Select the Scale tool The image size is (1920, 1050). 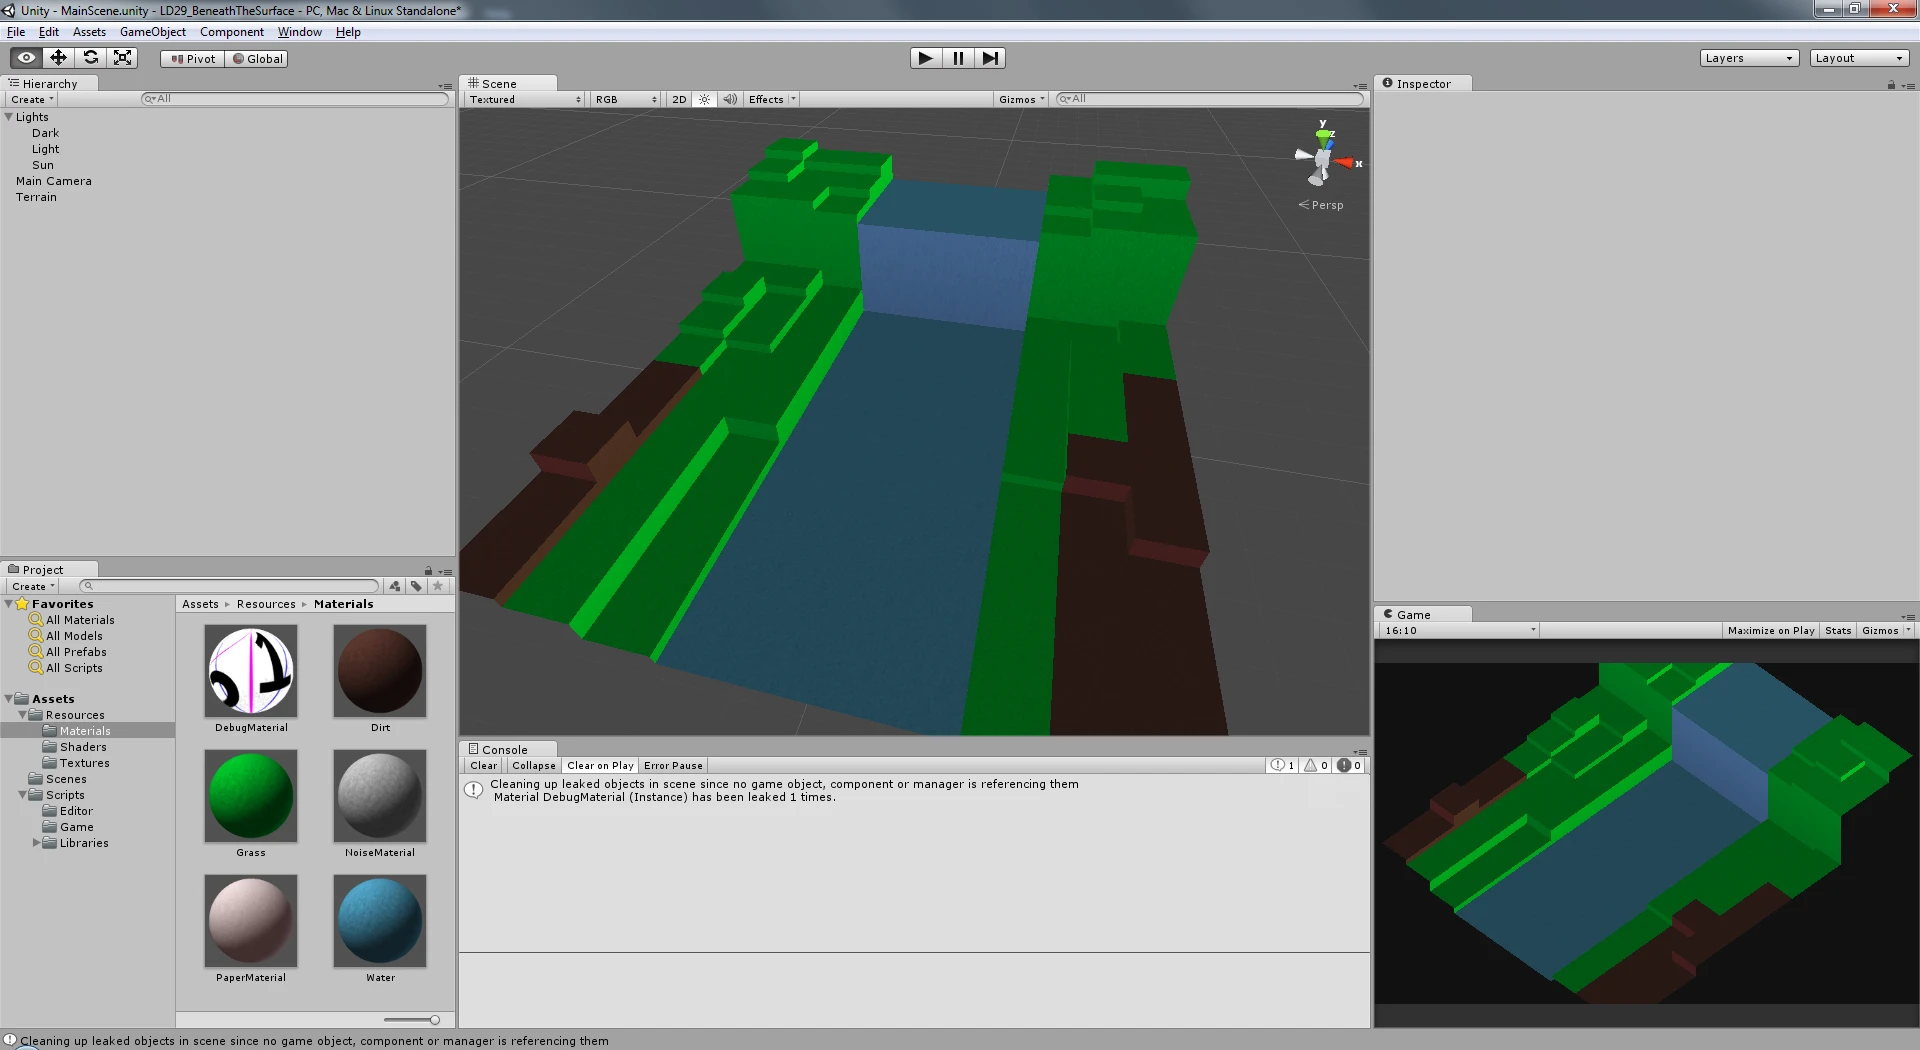[123, 58]
